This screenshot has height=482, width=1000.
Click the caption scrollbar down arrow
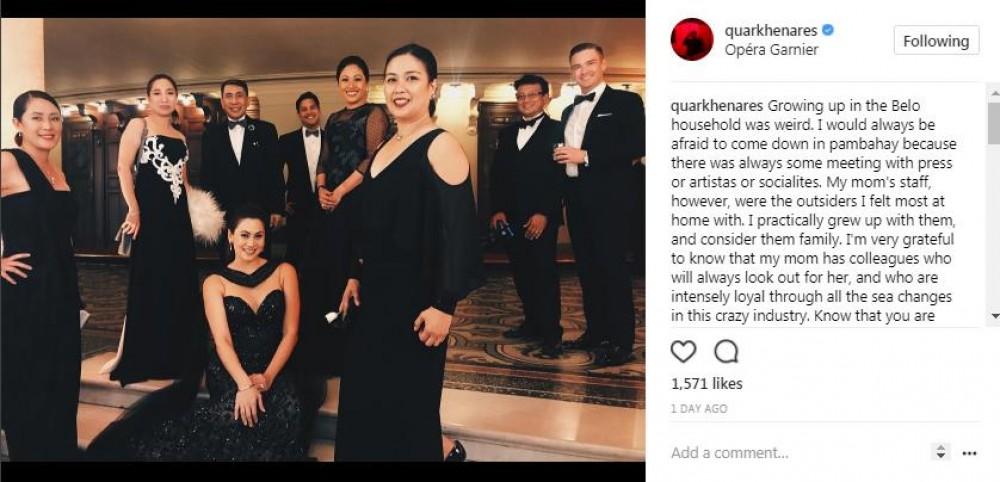pos(994,315)
